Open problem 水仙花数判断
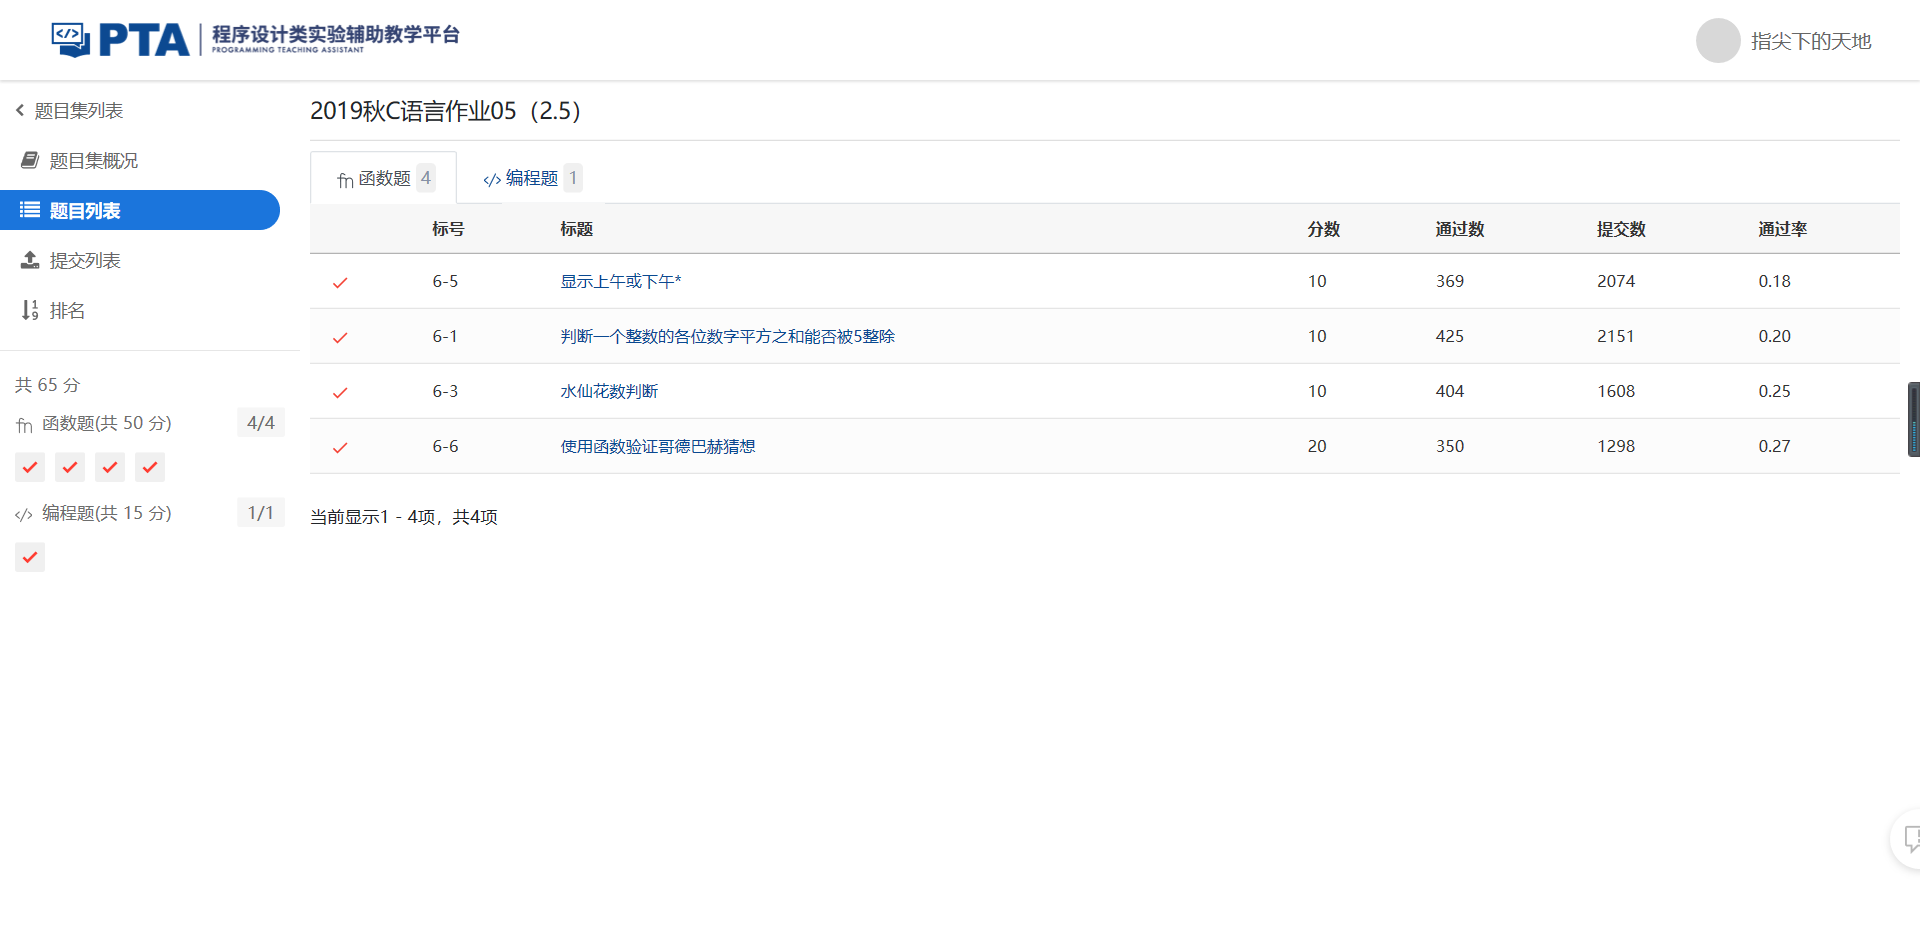1920x939 pixels. pos(609,391)
